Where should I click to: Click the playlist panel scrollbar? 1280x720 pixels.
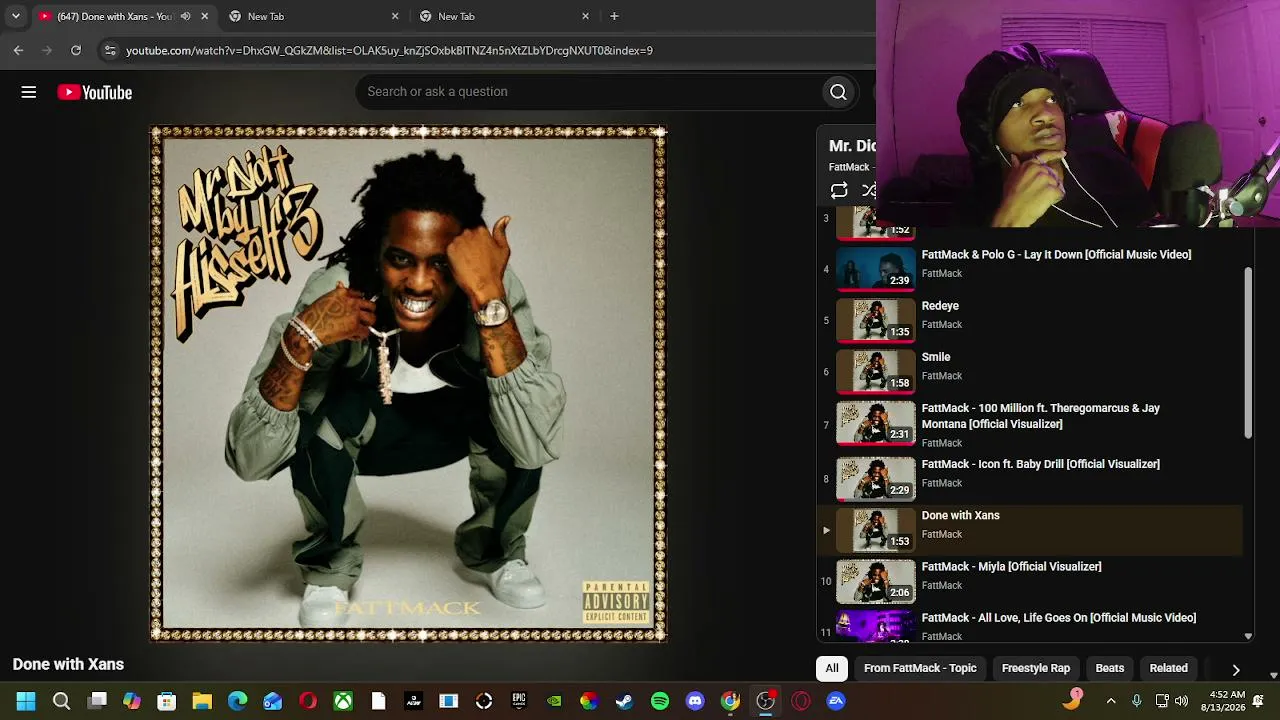1248,353
